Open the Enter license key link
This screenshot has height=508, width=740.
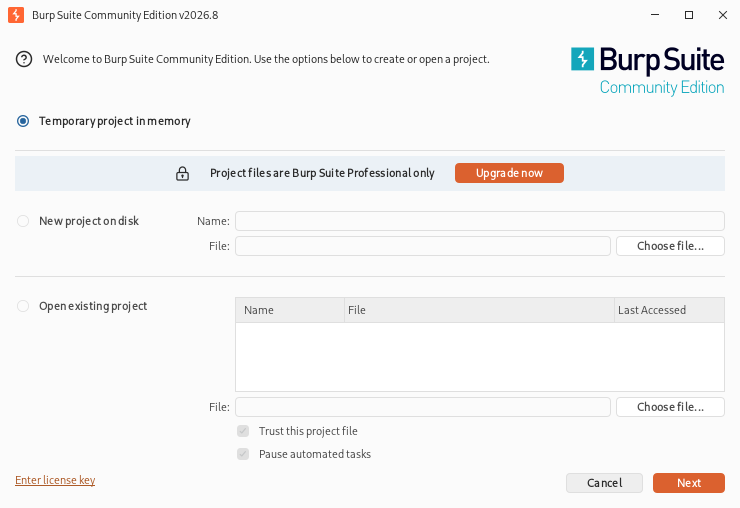click(x=55, y=480)
